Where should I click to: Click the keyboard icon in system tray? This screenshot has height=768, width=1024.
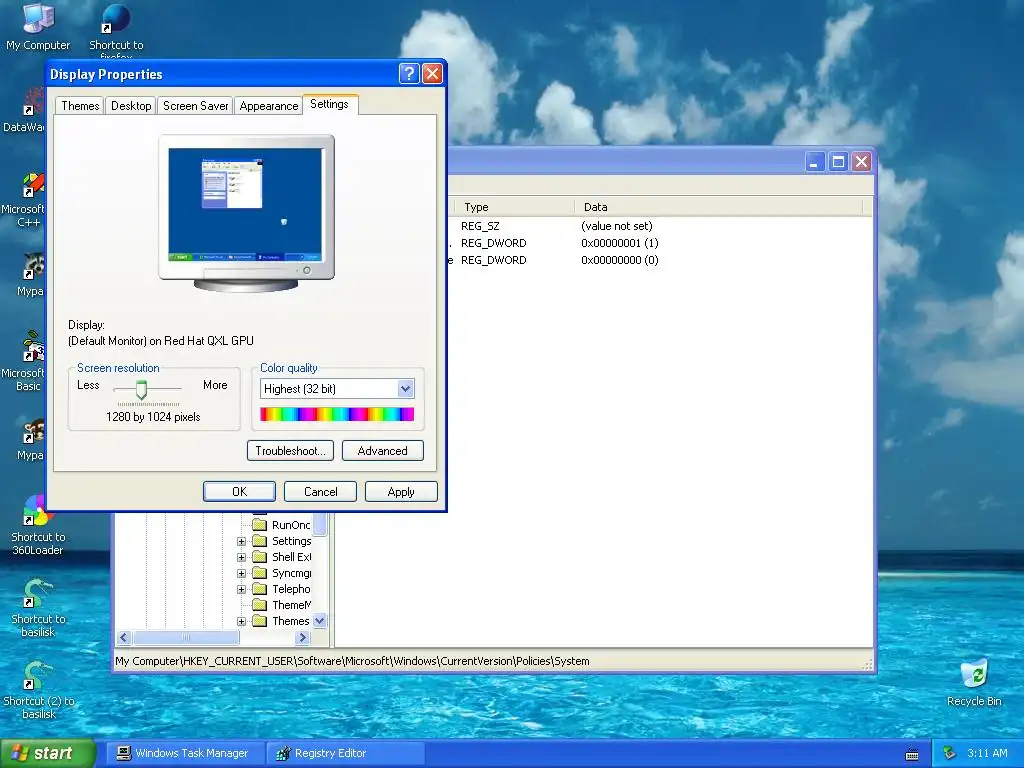tap(912, 755)
